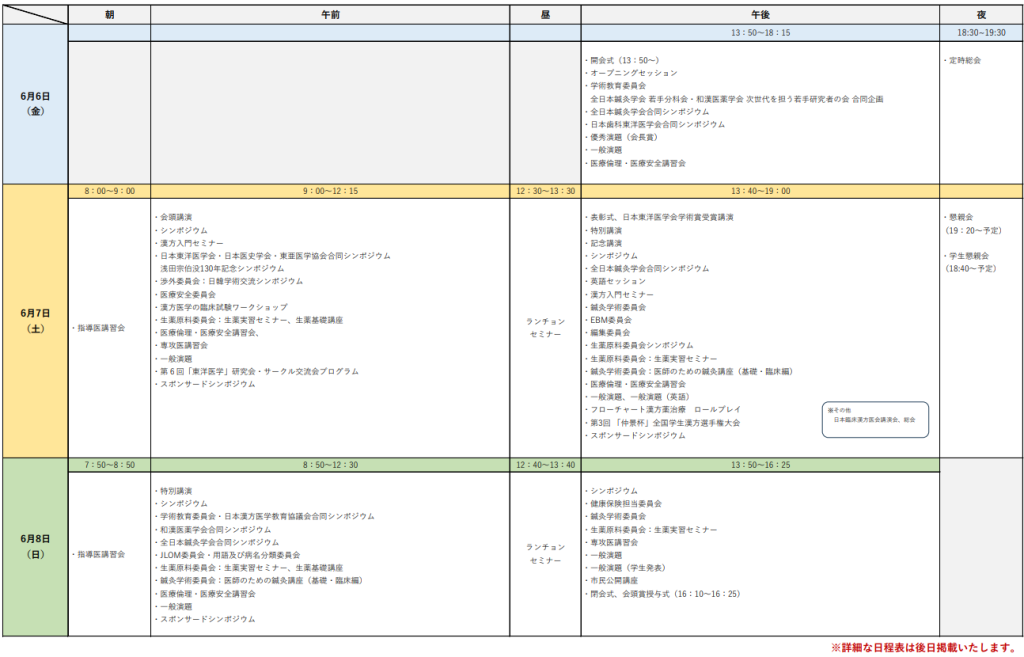Click the '8:50~12:30' time cell

tap(330, 465)
